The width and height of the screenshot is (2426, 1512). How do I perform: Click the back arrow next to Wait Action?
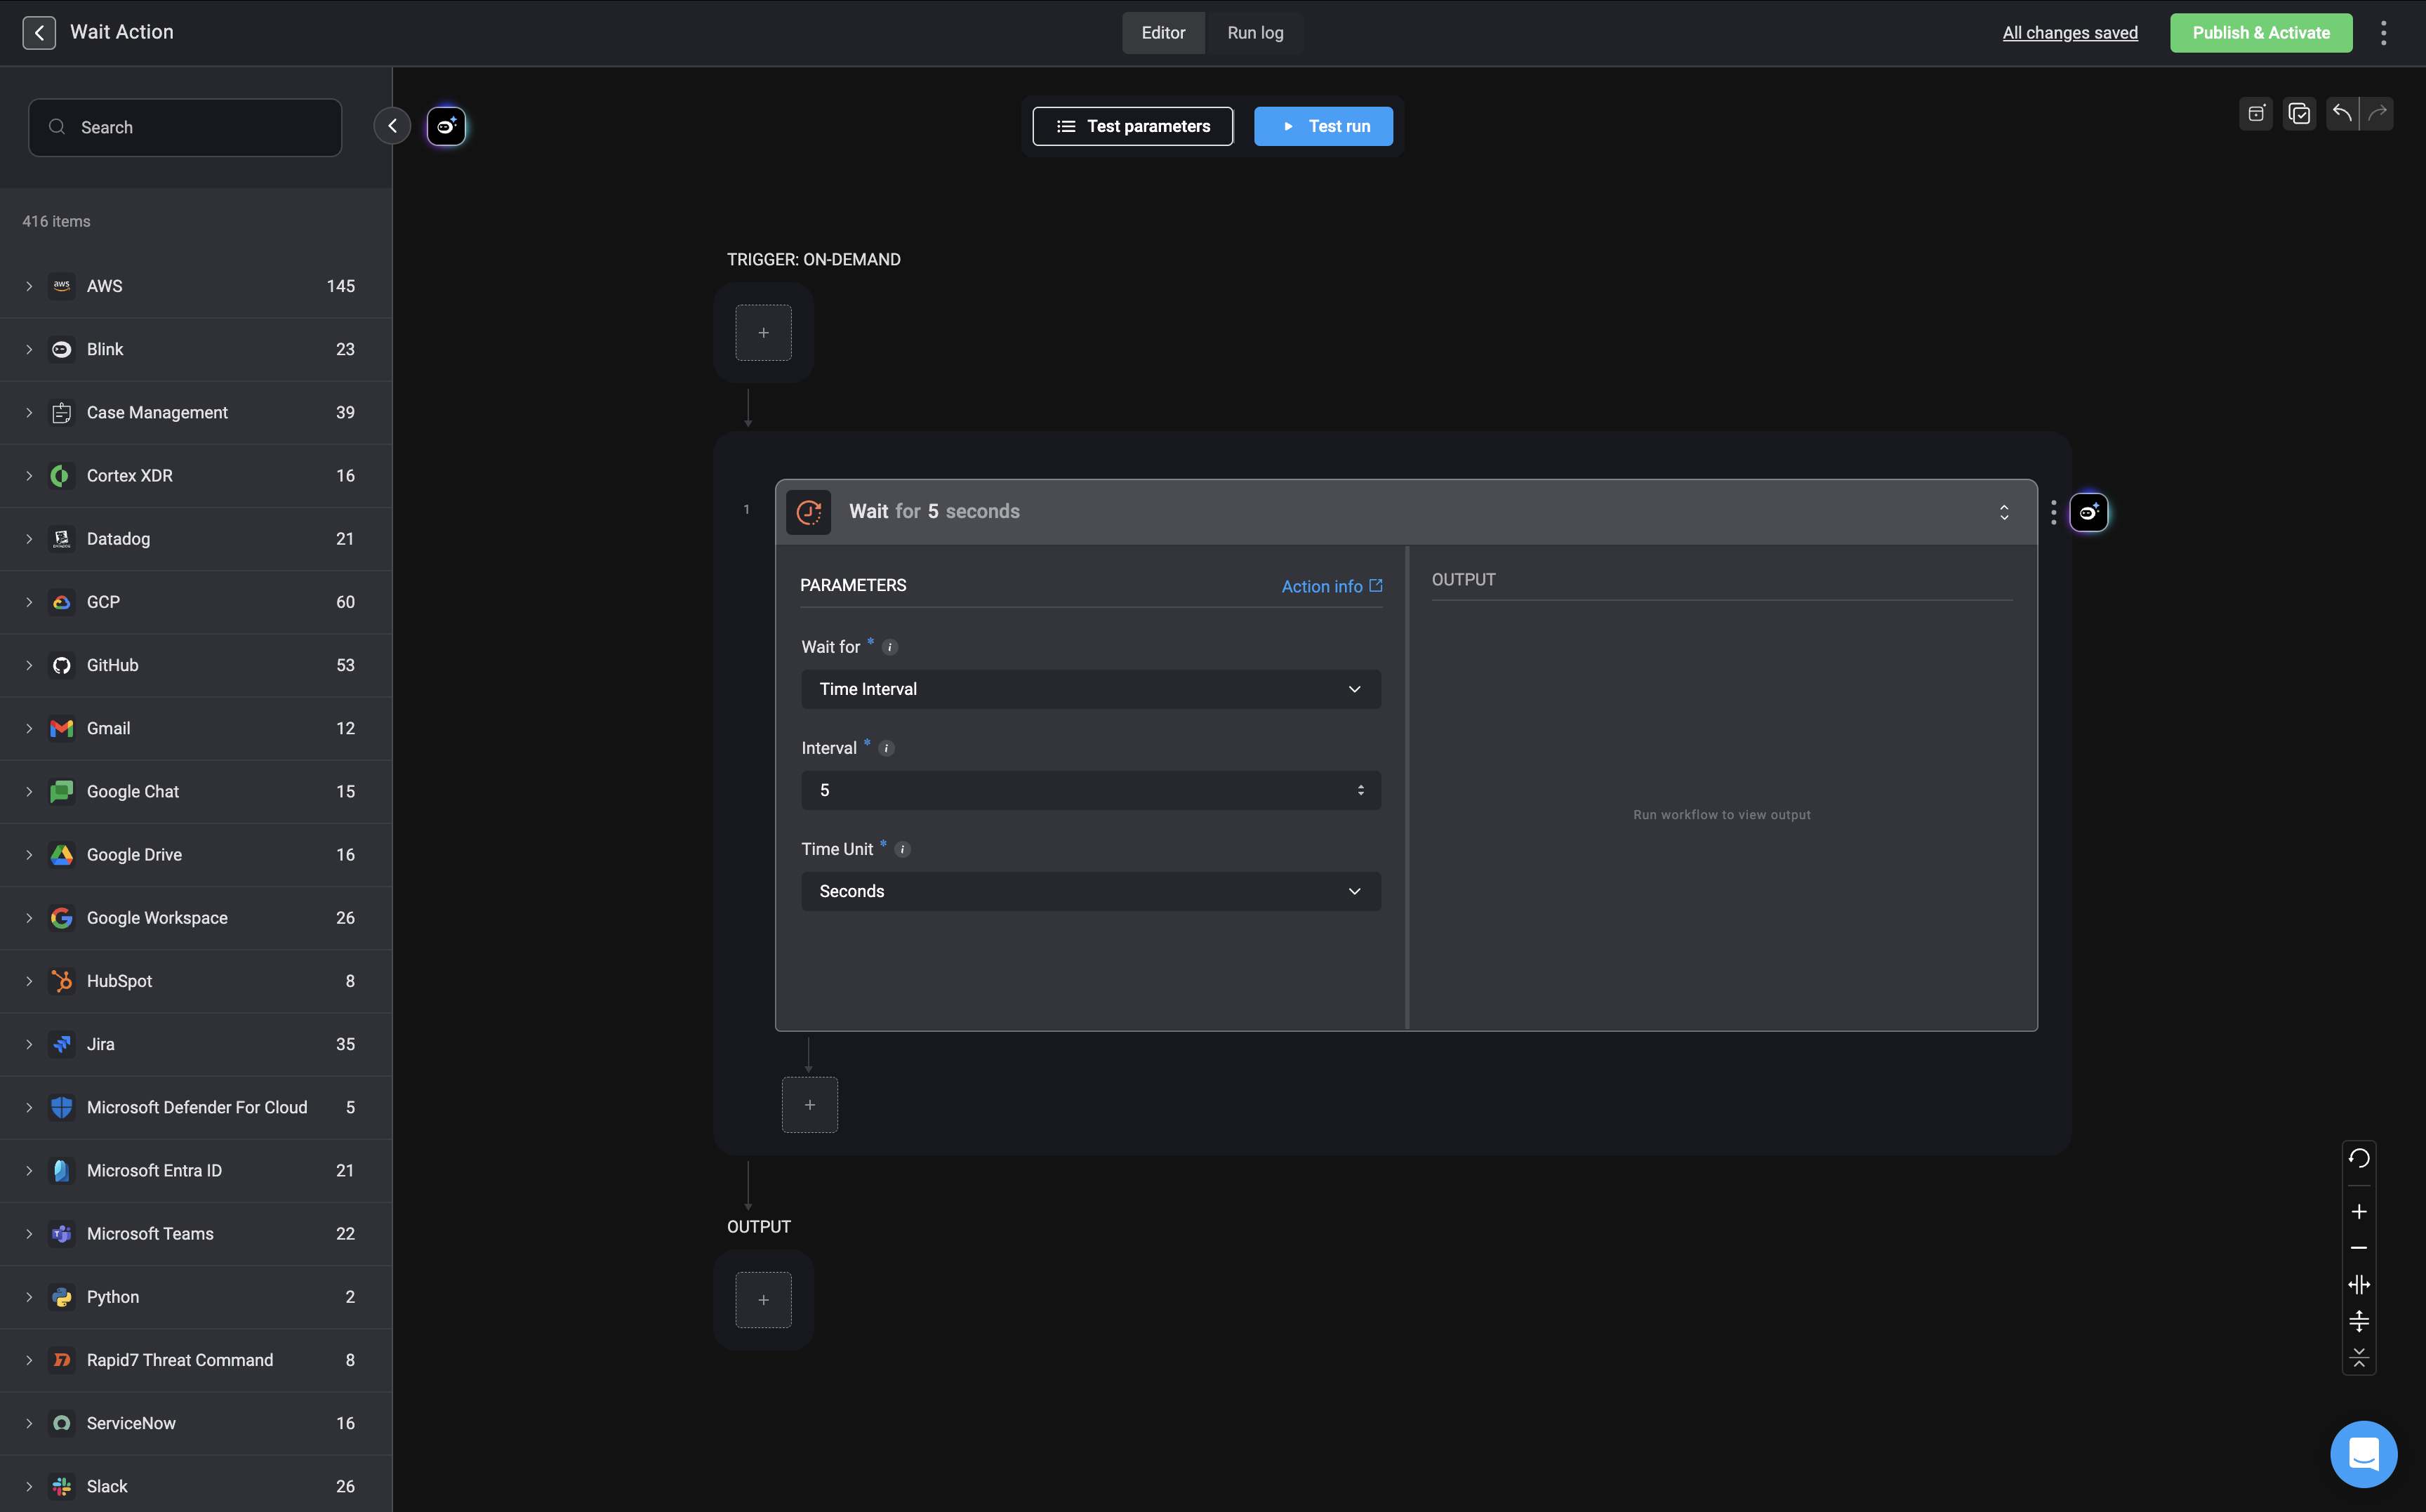pyautogui.click(x=39, y=33)
